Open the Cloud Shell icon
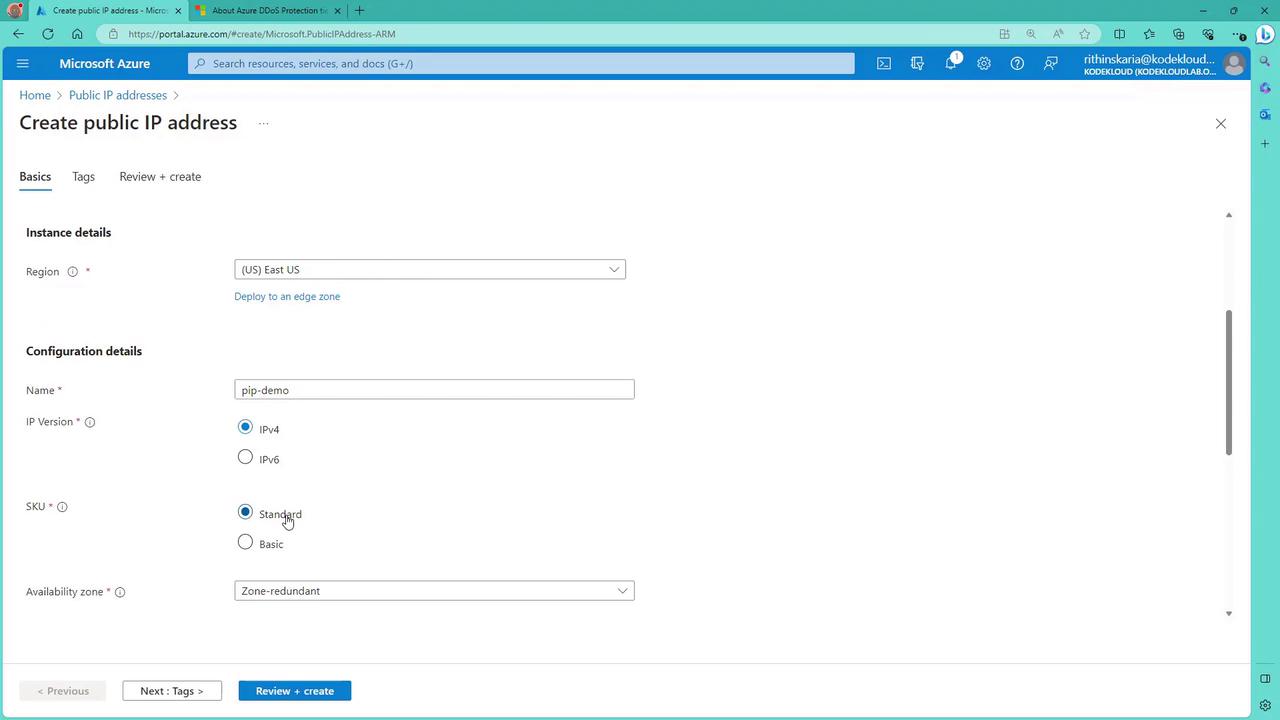The image size is (1280, 720). [x=884, y=63]
